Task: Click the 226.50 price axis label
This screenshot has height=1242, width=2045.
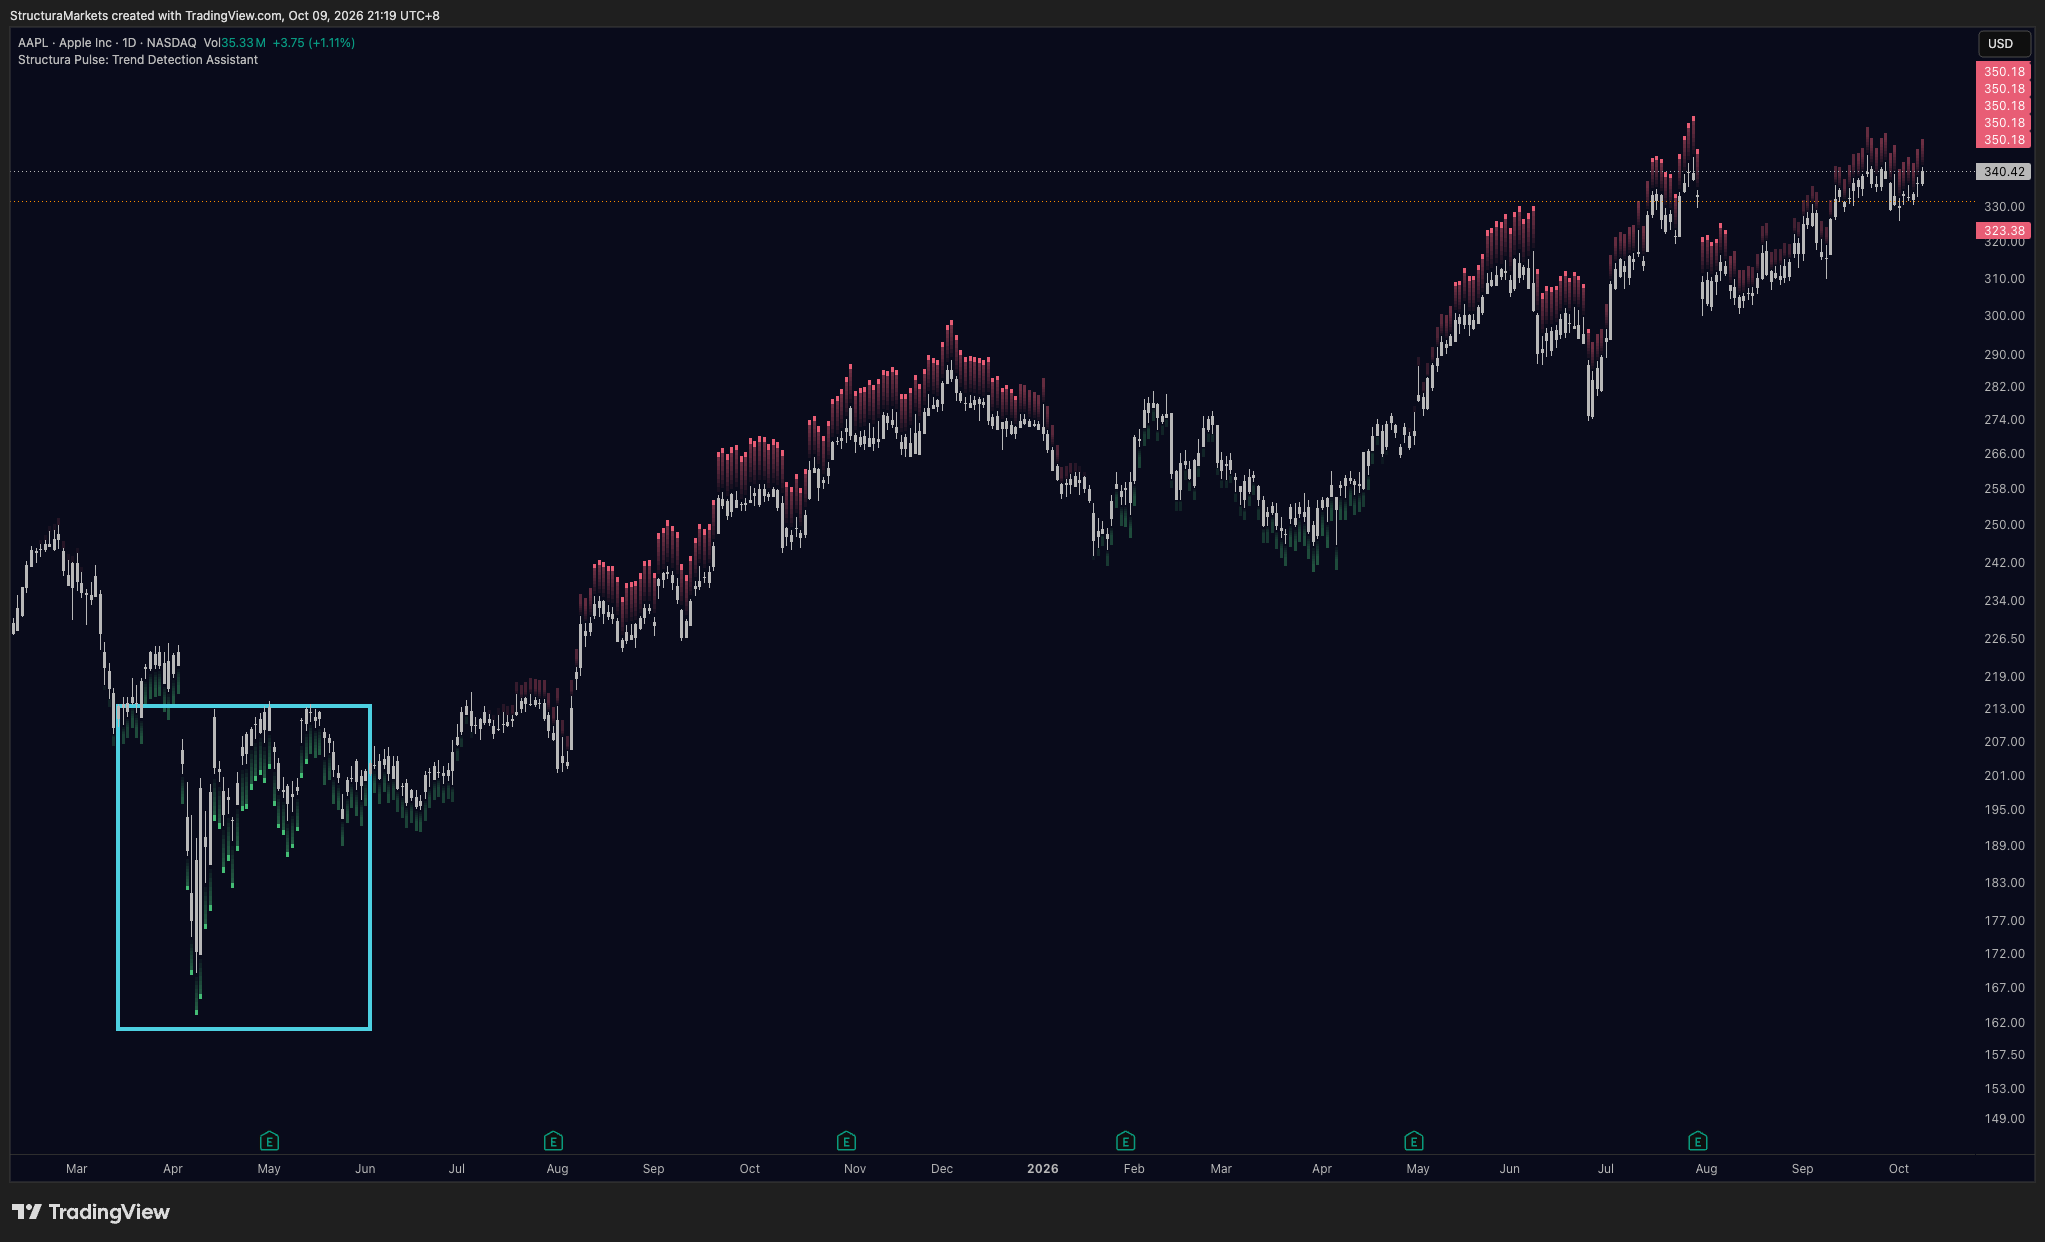Action: point(2004,639)
